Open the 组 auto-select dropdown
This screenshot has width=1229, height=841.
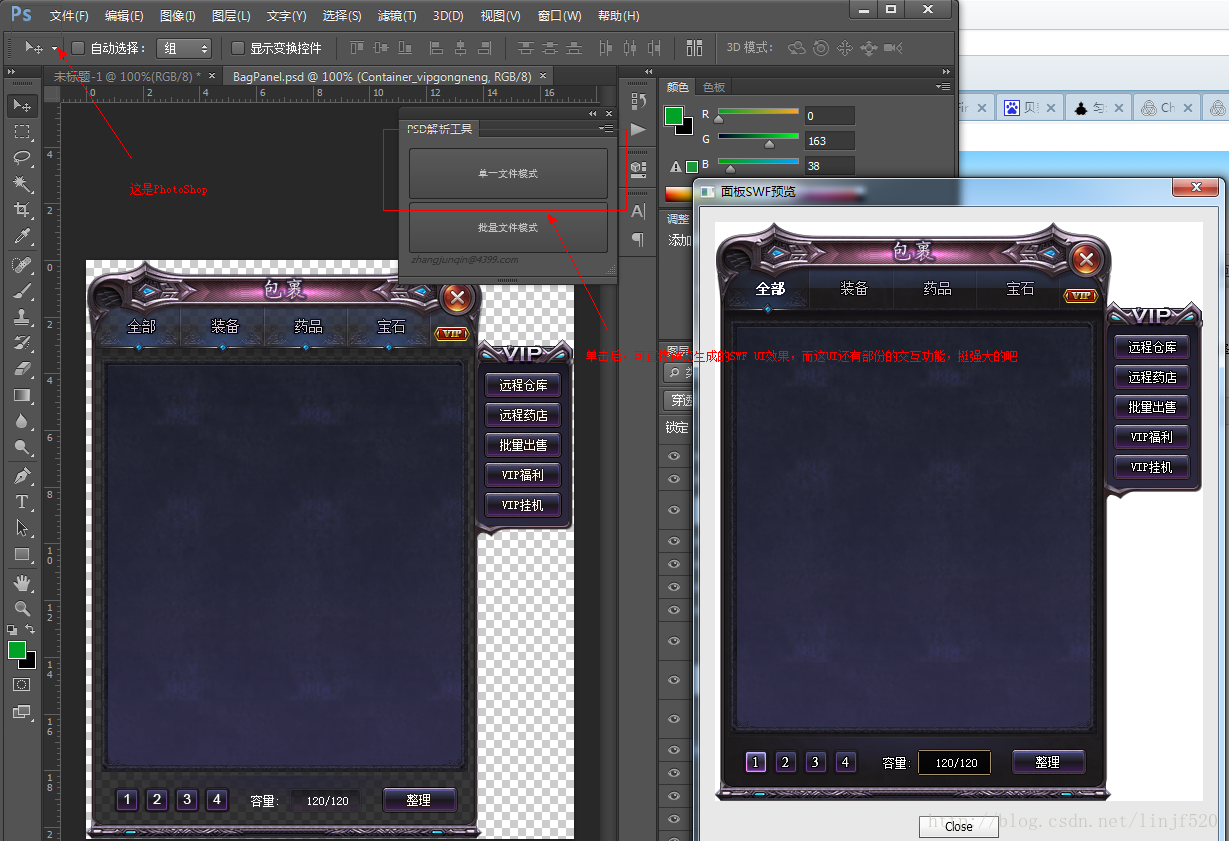[184, 48]
